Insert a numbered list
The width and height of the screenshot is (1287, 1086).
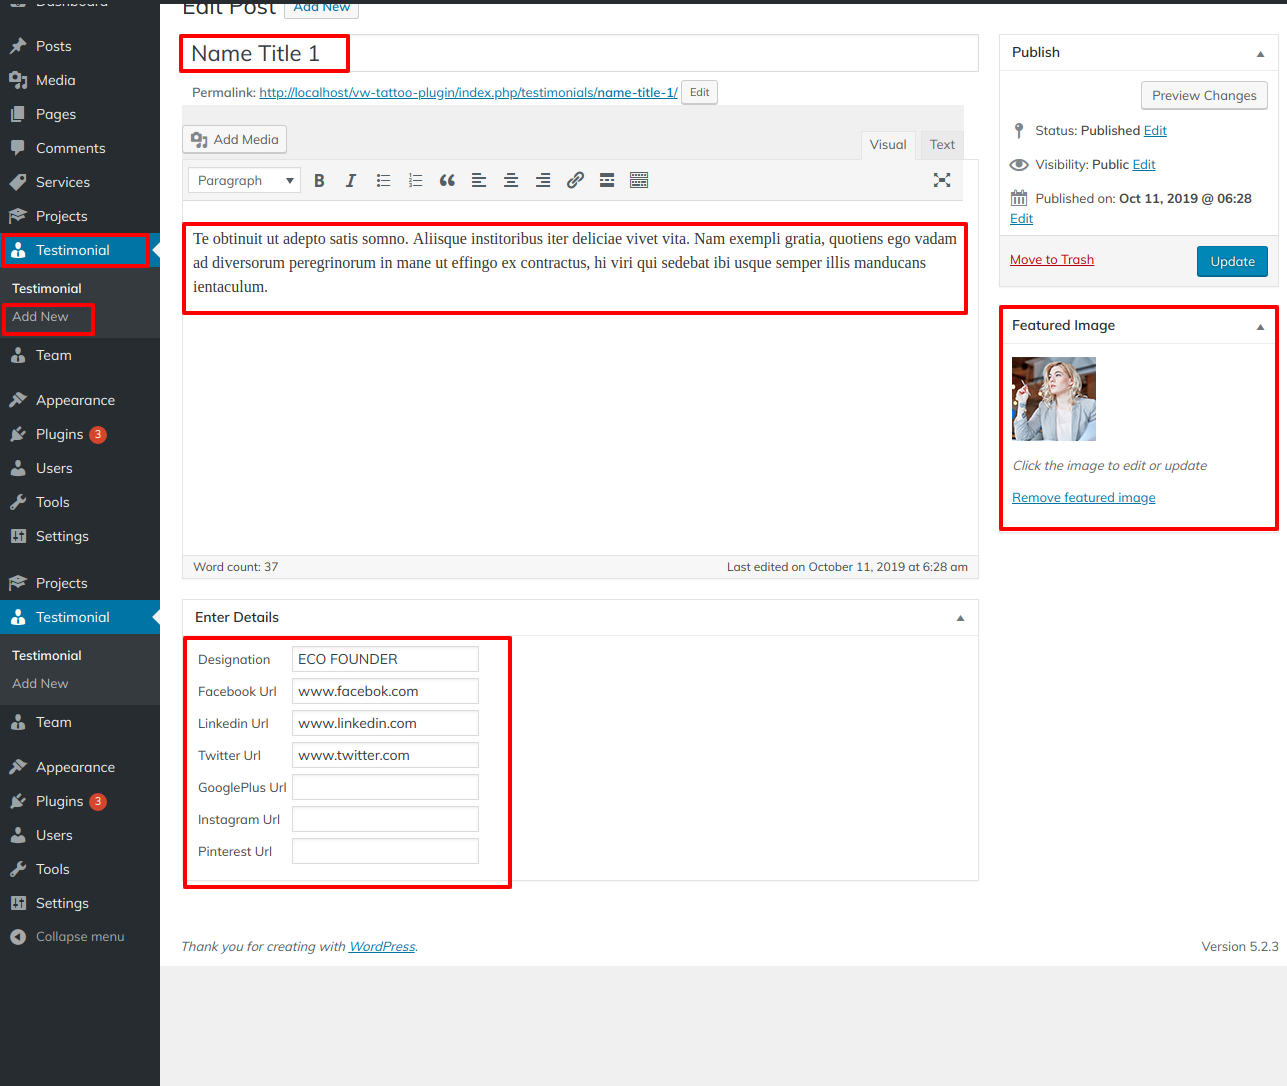point(415,181)
